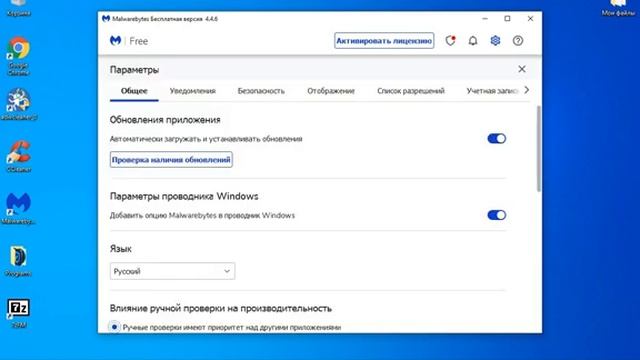Open the help question mark icon
Viewport: 640px width, 360px height.
pos(518,41)
